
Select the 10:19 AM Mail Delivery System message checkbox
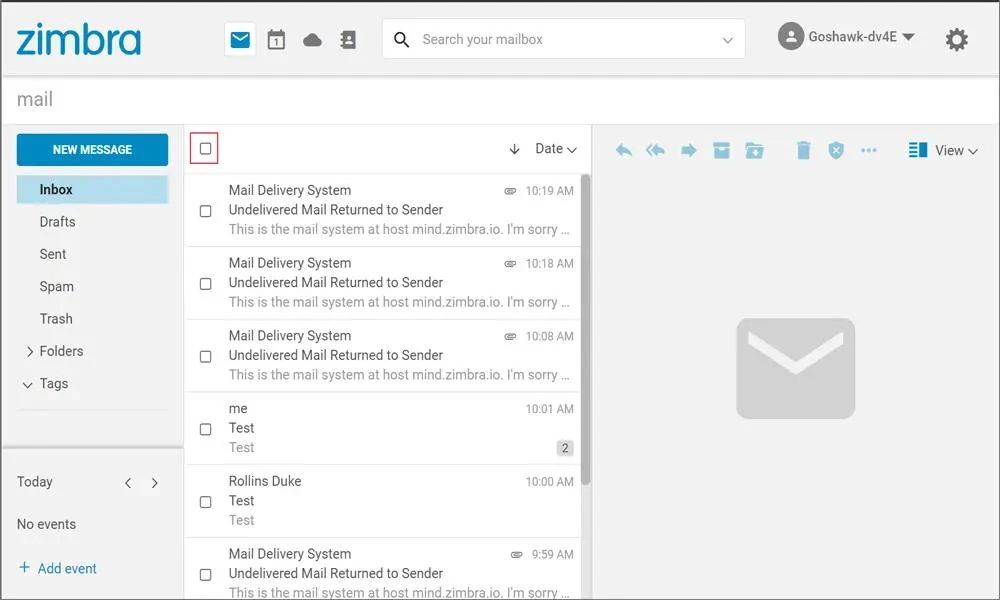(205, 211)
